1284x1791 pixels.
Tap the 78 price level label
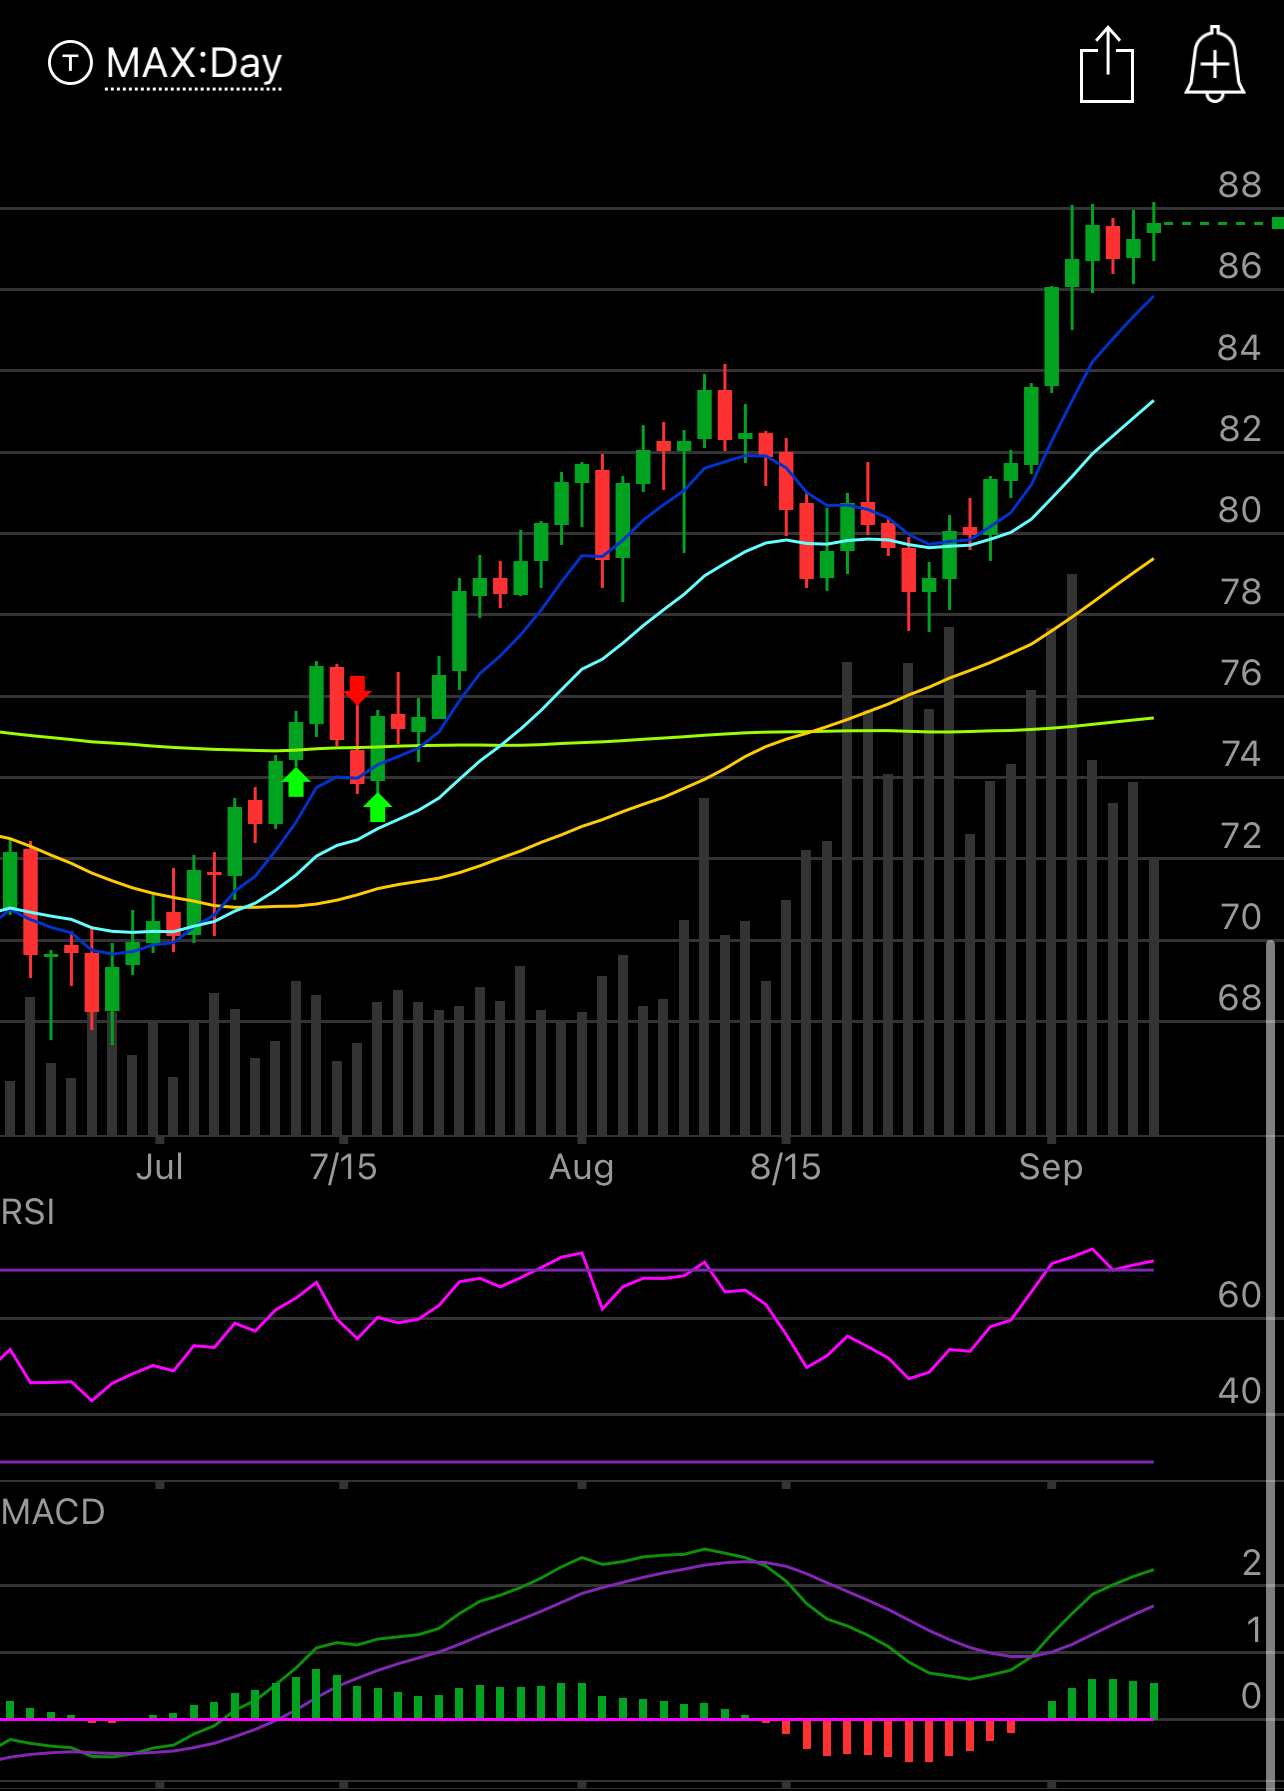[1241, 592]
